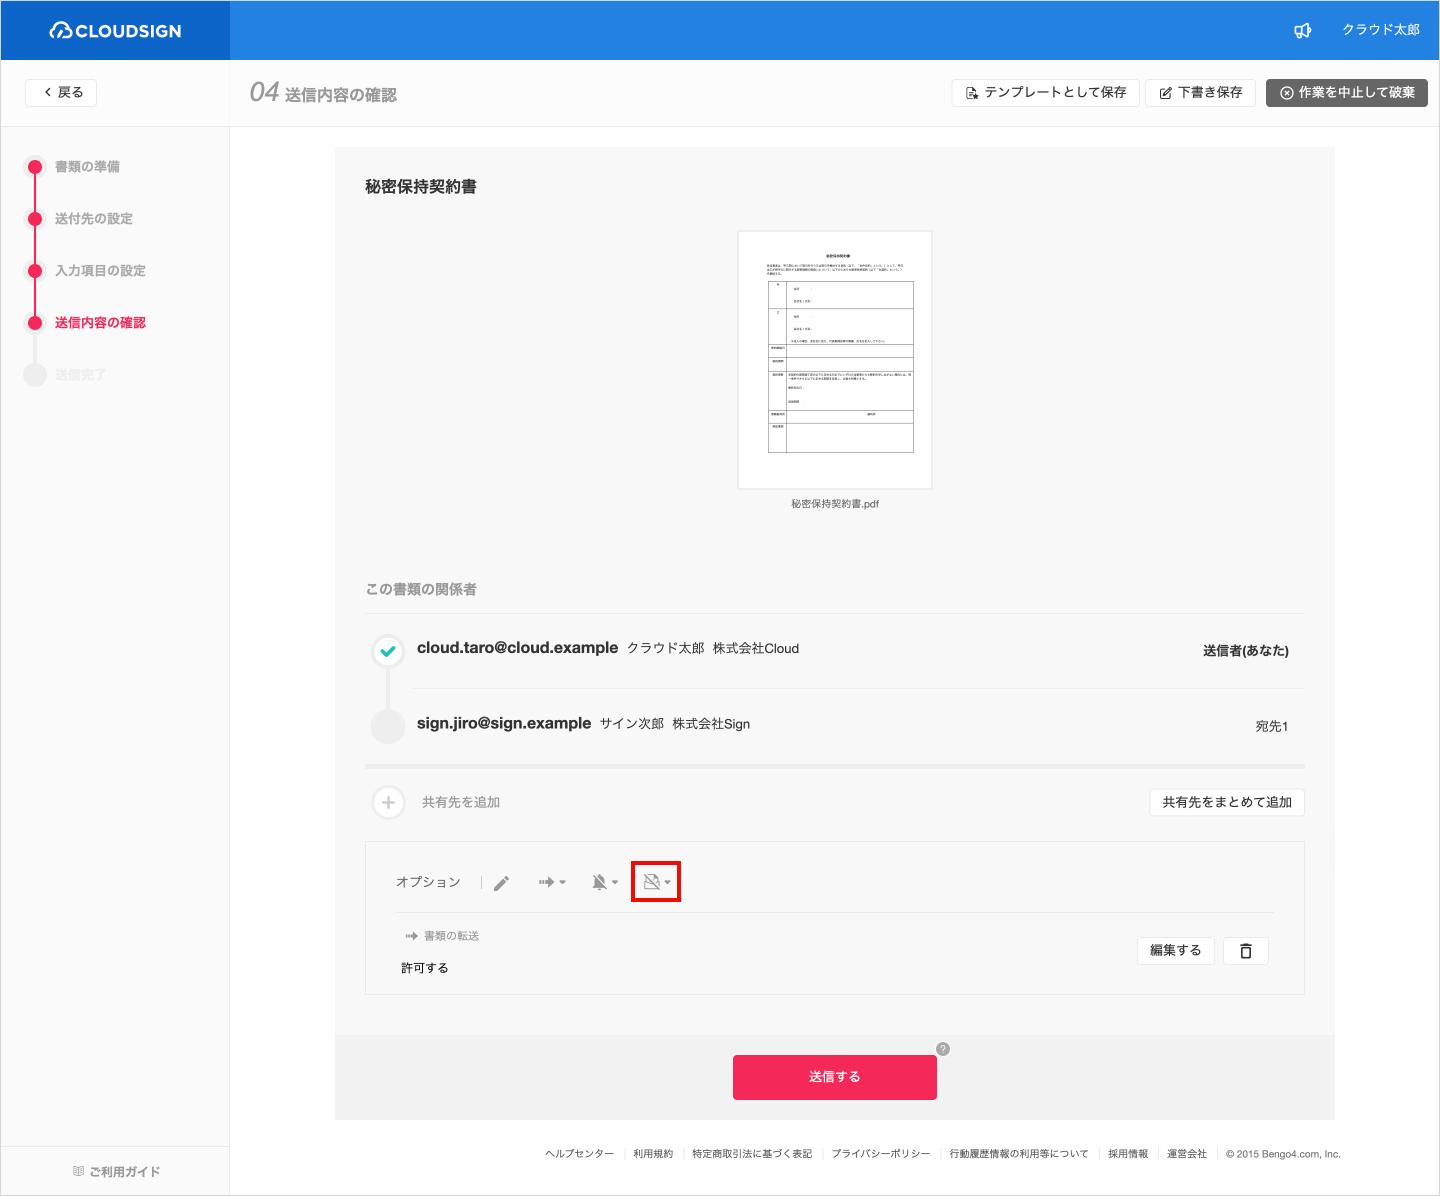Click the 送信する send button
The height and width of the screenshot is (1196, 1440).
pyautogui.click(x=835, y=1077)
